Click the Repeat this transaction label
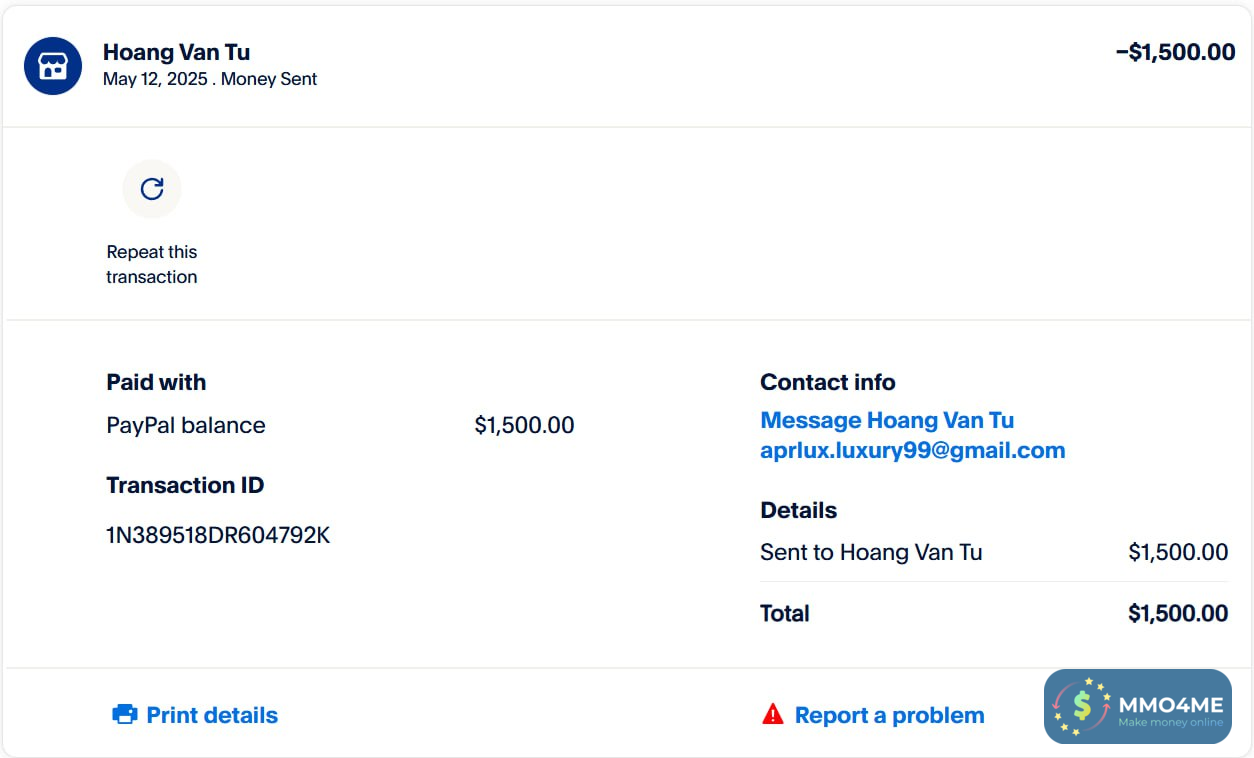This screenshot has width=1254, height=758. [152, 264]
